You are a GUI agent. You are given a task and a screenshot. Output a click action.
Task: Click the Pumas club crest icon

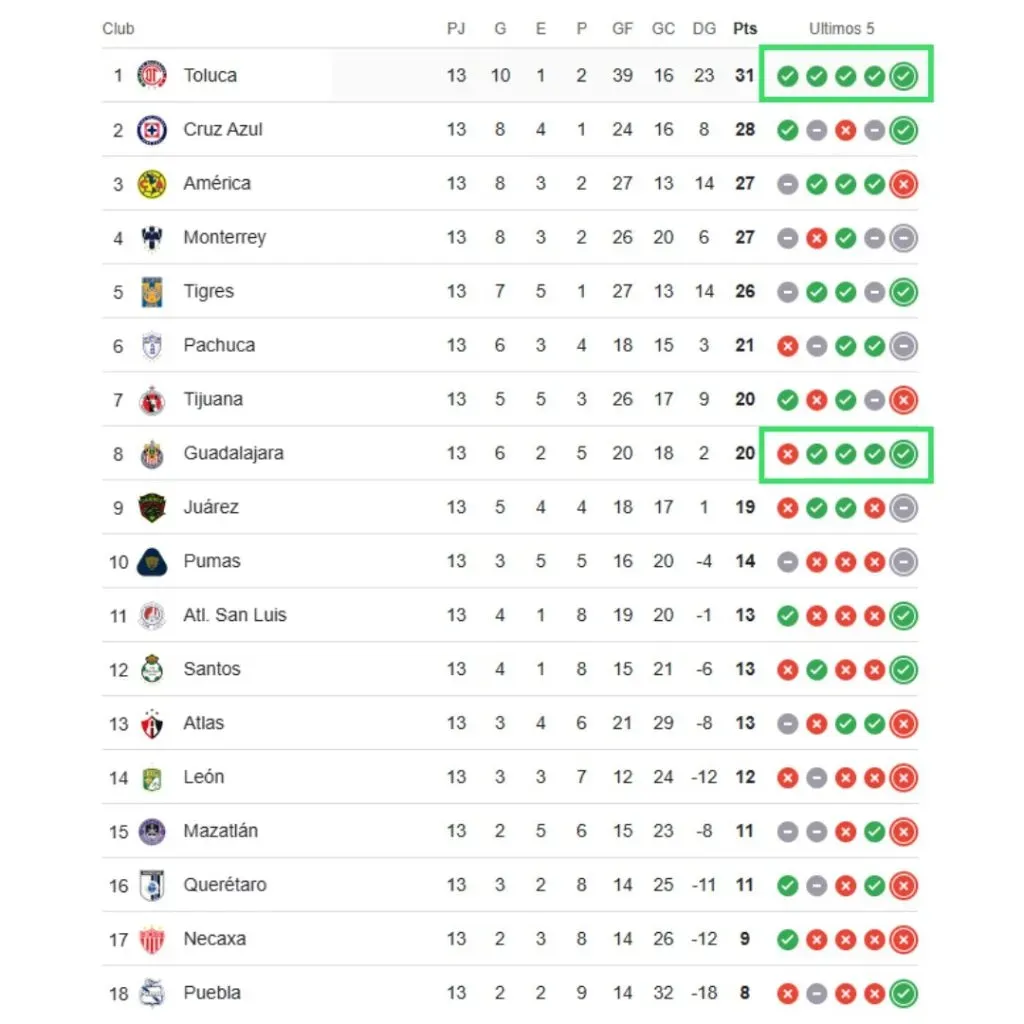point(152,561)
